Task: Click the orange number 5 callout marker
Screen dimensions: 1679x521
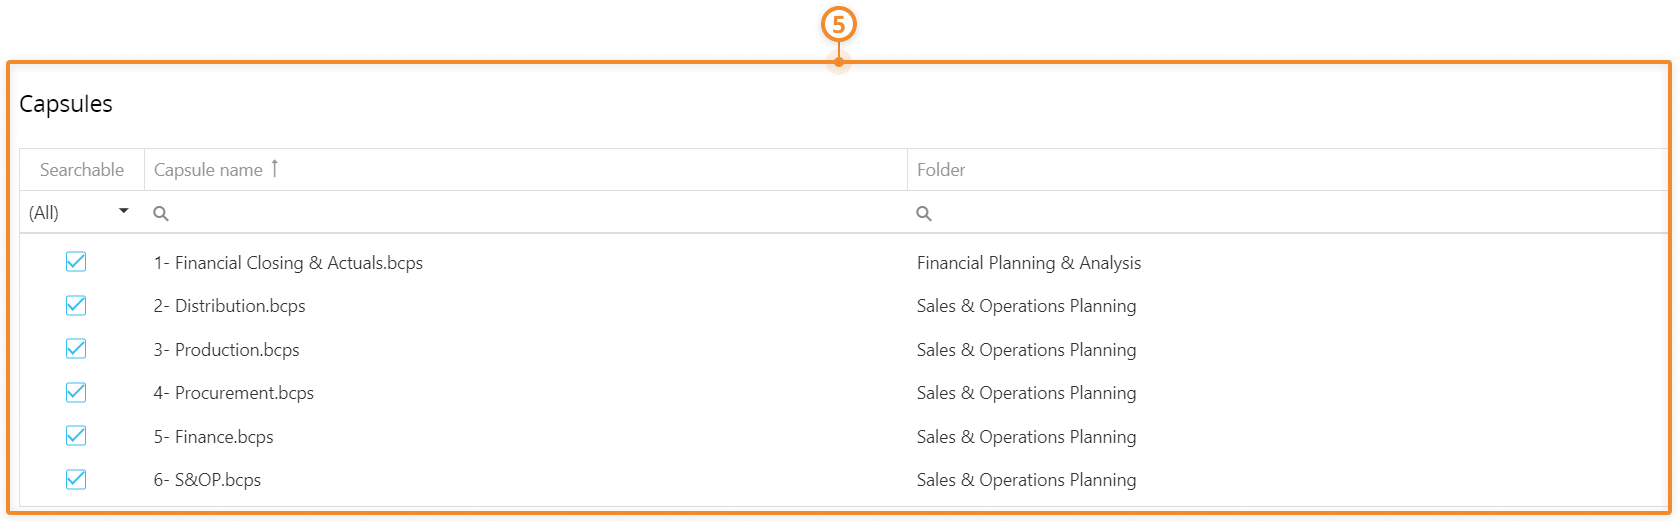Action: click(x=839, y=24)
